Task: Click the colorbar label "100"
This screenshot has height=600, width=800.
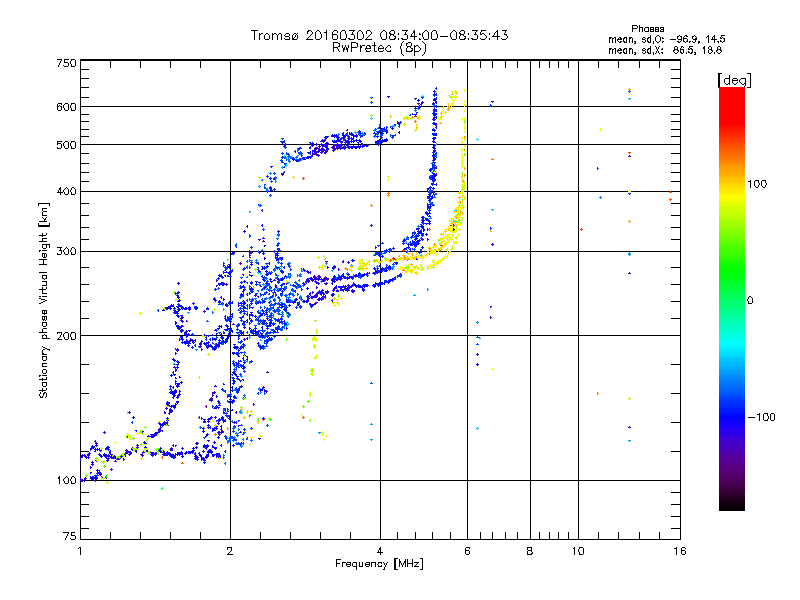Action: coord(757,184)
